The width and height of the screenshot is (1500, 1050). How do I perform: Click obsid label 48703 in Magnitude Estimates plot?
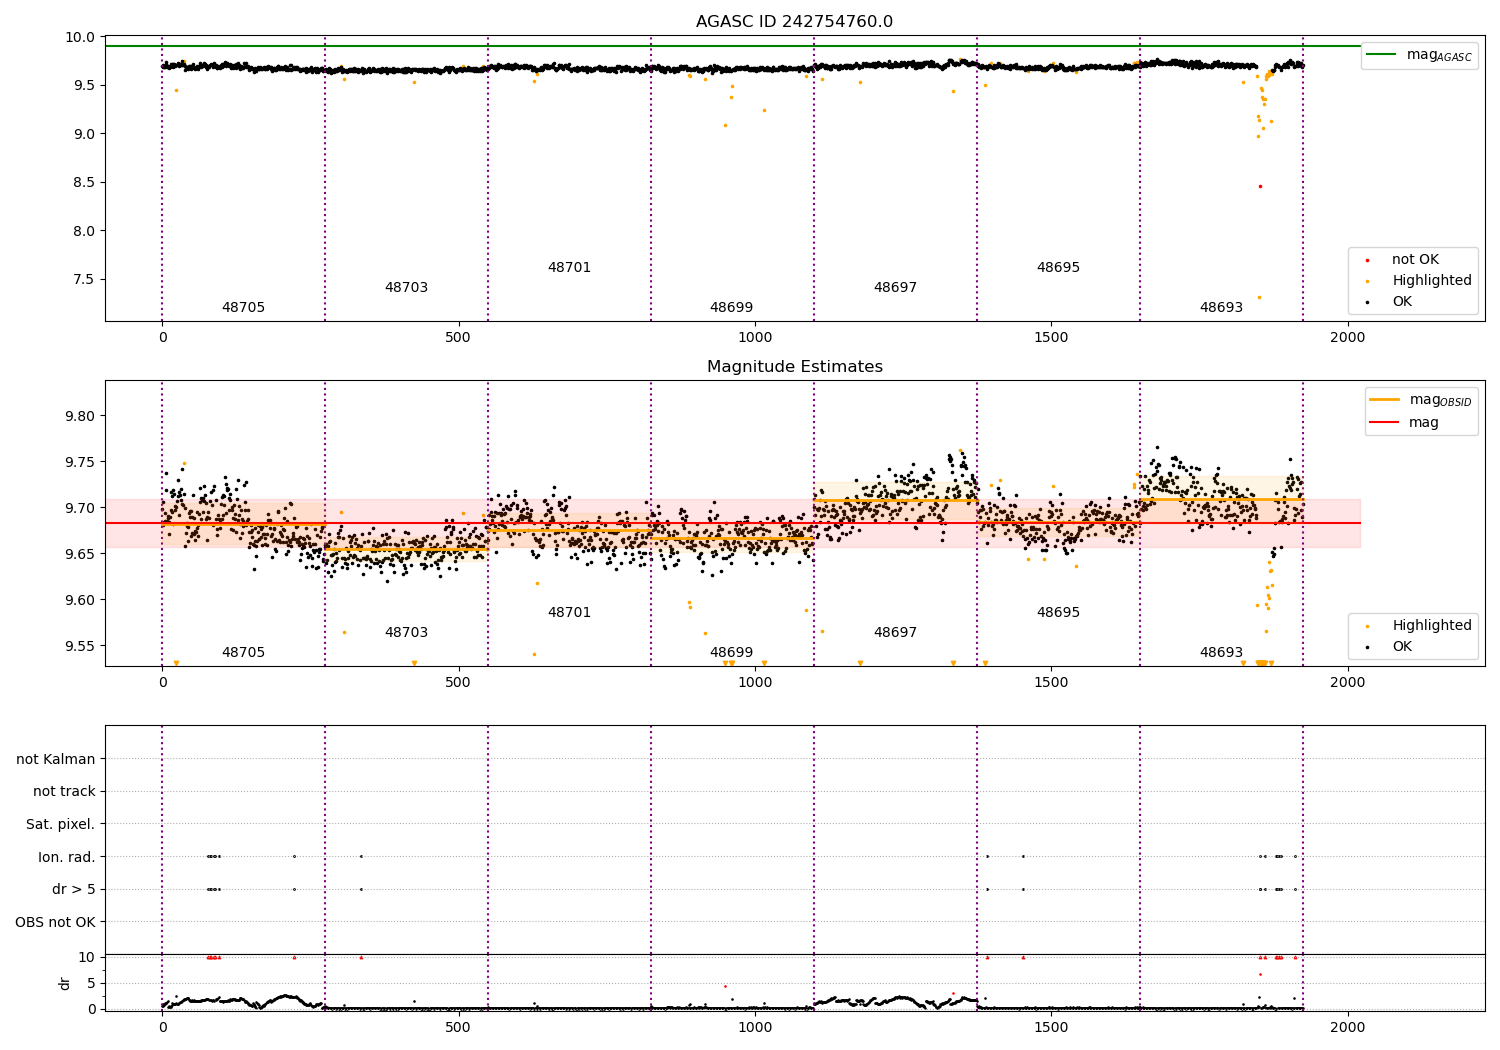406,633
